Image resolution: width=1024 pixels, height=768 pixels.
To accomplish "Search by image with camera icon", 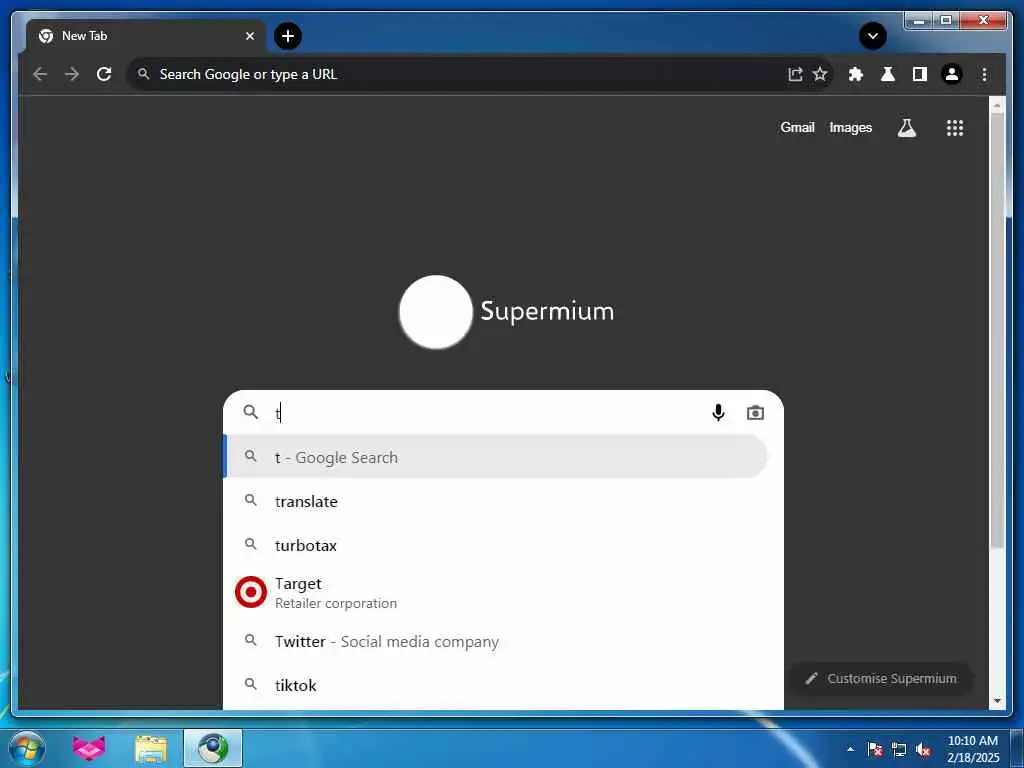I will 755,413.
